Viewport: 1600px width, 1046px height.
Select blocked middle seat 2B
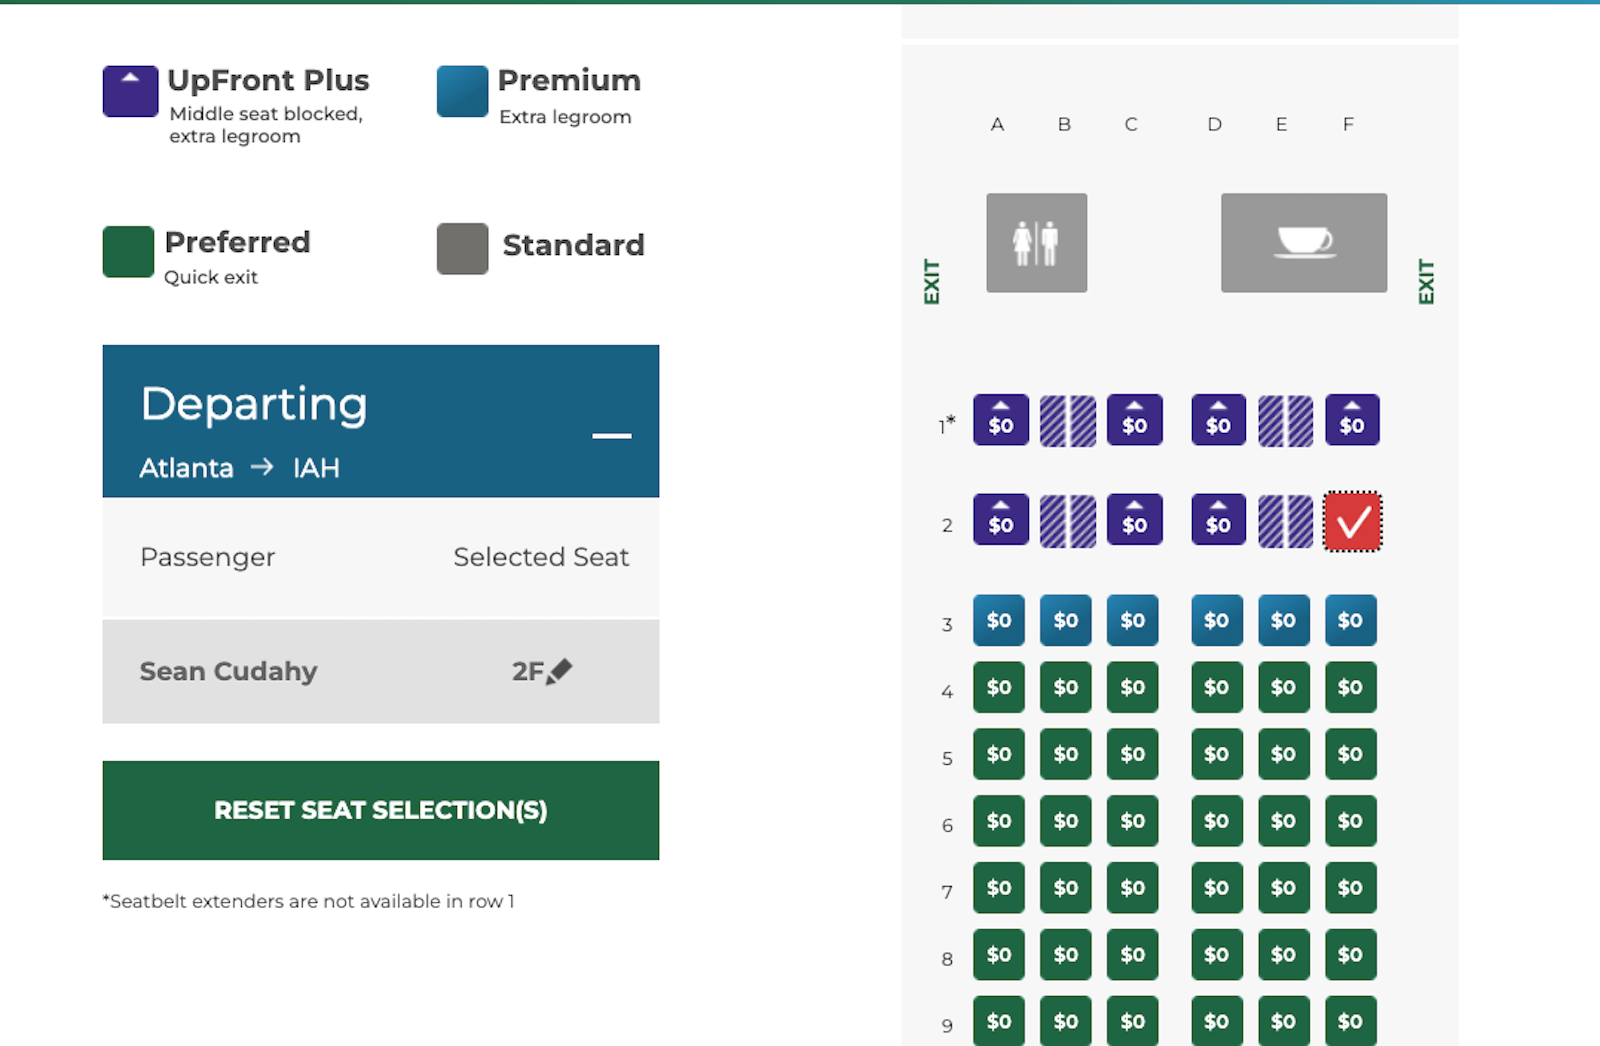[1067, 519]
